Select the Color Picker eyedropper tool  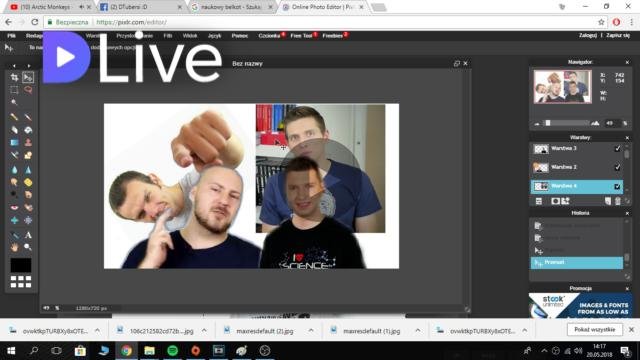point(14,235)
